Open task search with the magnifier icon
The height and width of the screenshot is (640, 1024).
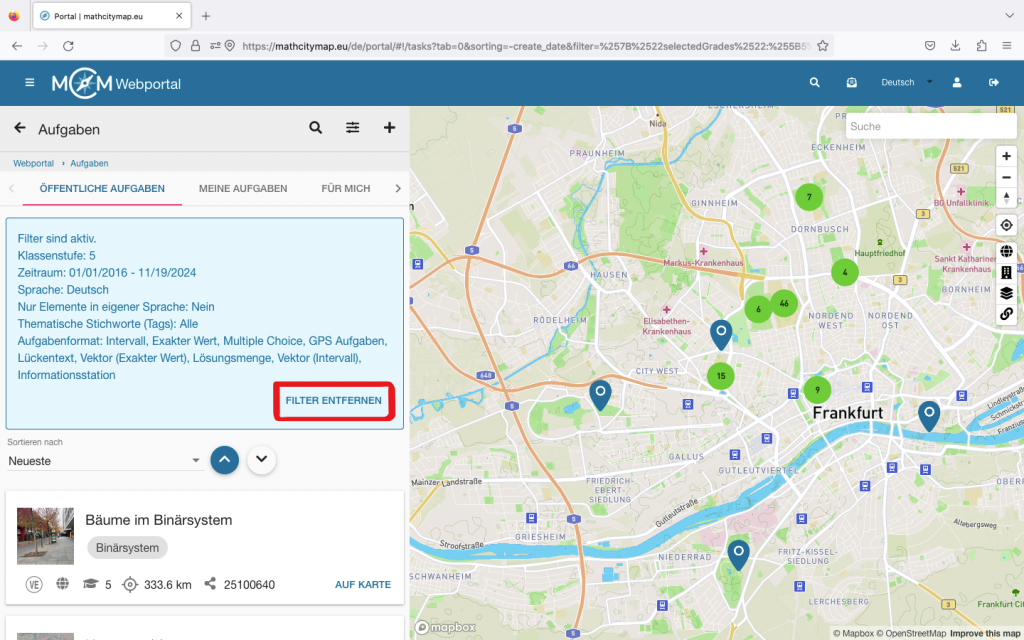pyautogui.click(x=316, y=128)
